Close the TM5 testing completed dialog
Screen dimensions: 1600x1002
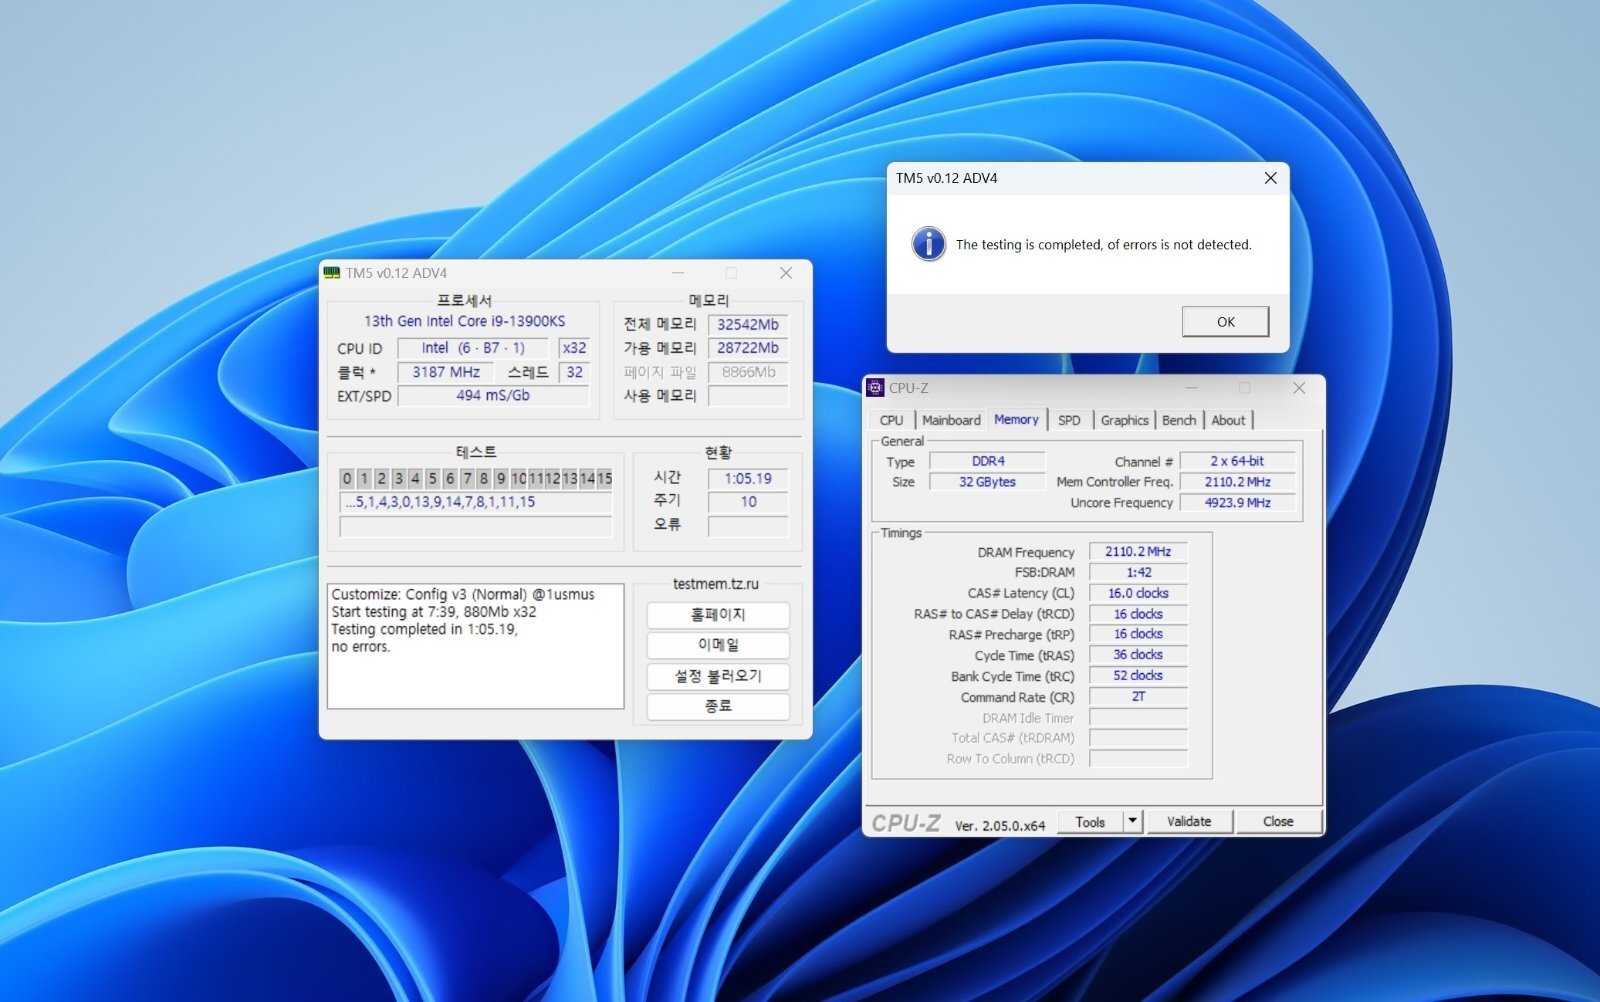click(1270, 178)
